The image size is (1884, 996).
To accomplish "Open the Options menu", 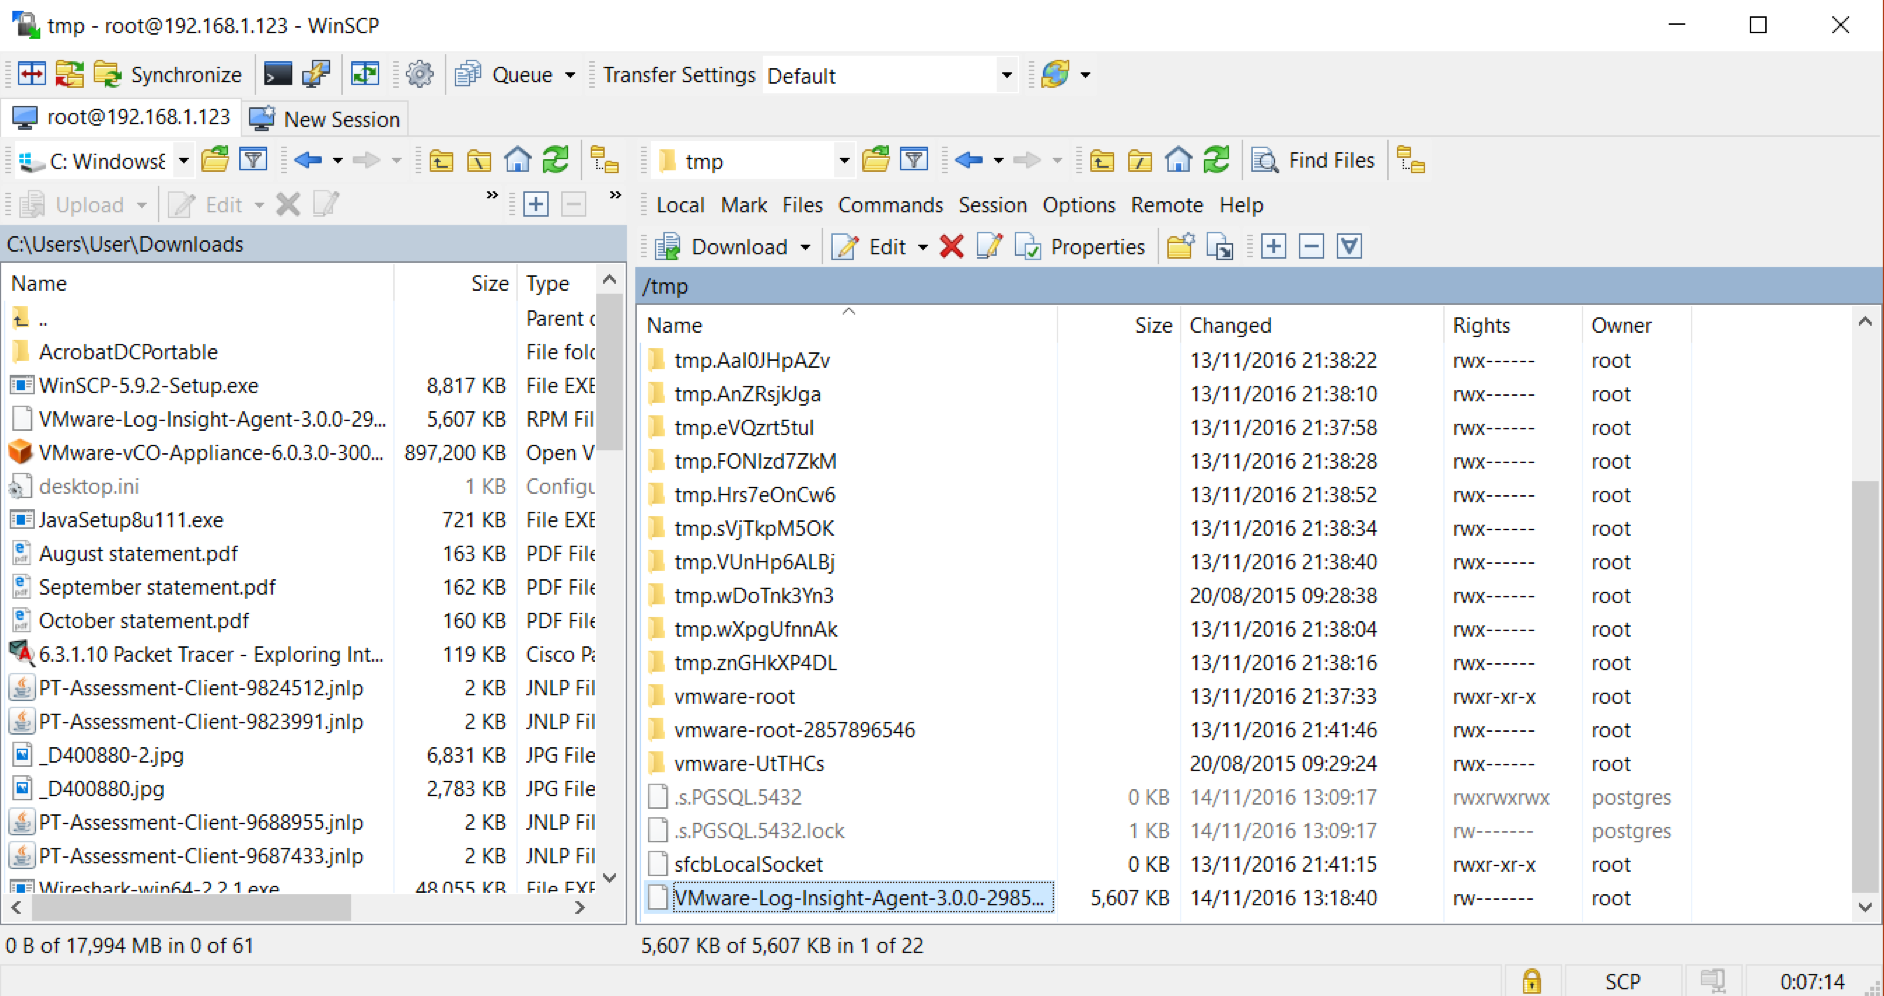I will (1078, 205).
